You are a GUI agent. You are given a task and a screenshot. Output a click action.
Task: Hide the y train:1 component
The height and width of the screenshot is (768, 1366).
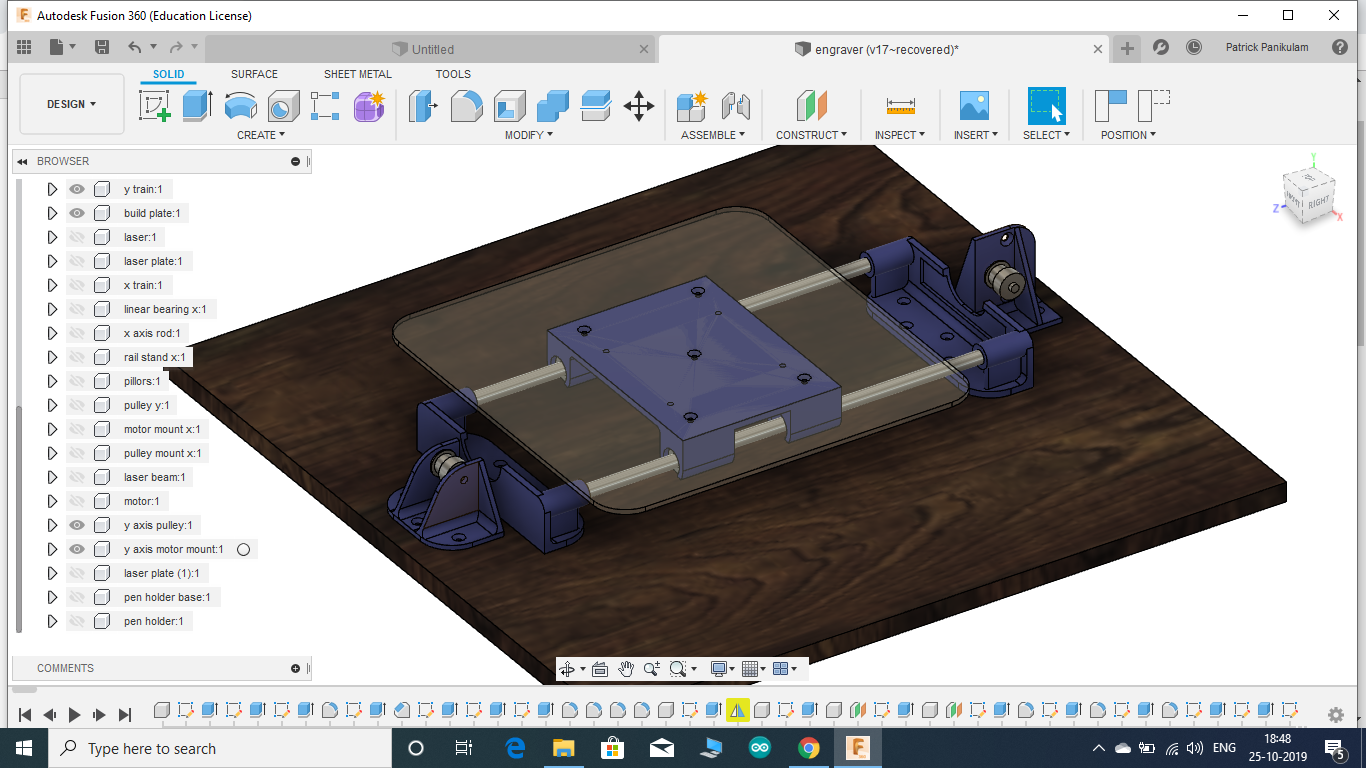pyautogui.click(x=77, y=189)
